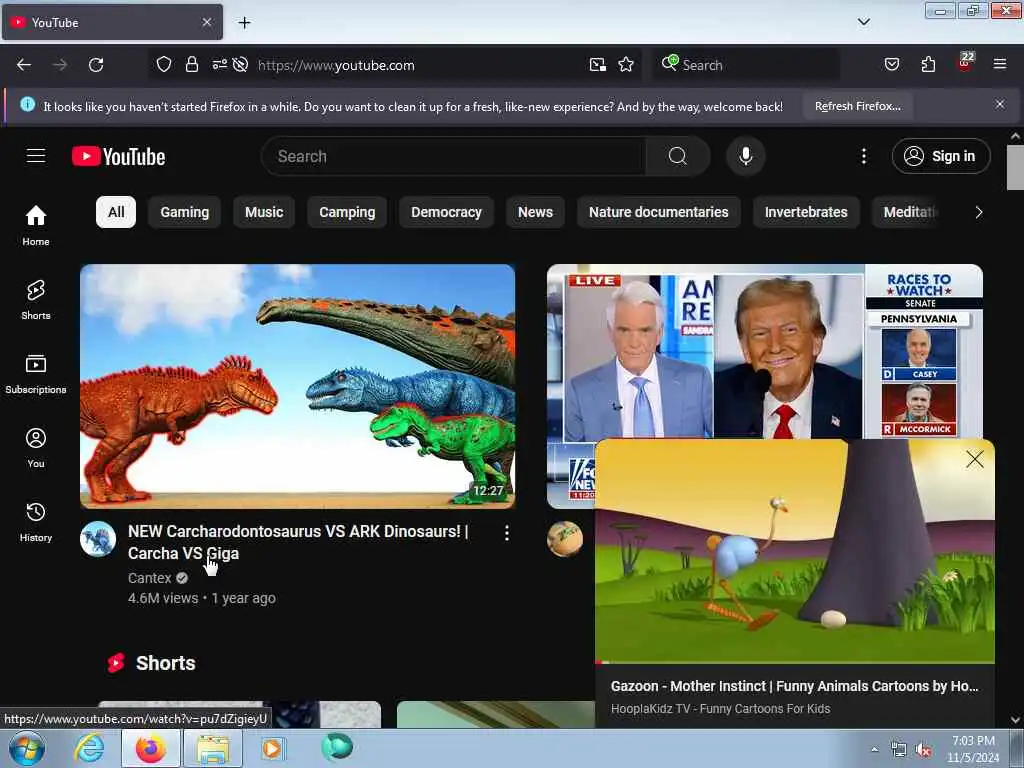Click the page vertical scrollbar thumb
This screenshot has width=1024, height=768.
coord(1015,167)
